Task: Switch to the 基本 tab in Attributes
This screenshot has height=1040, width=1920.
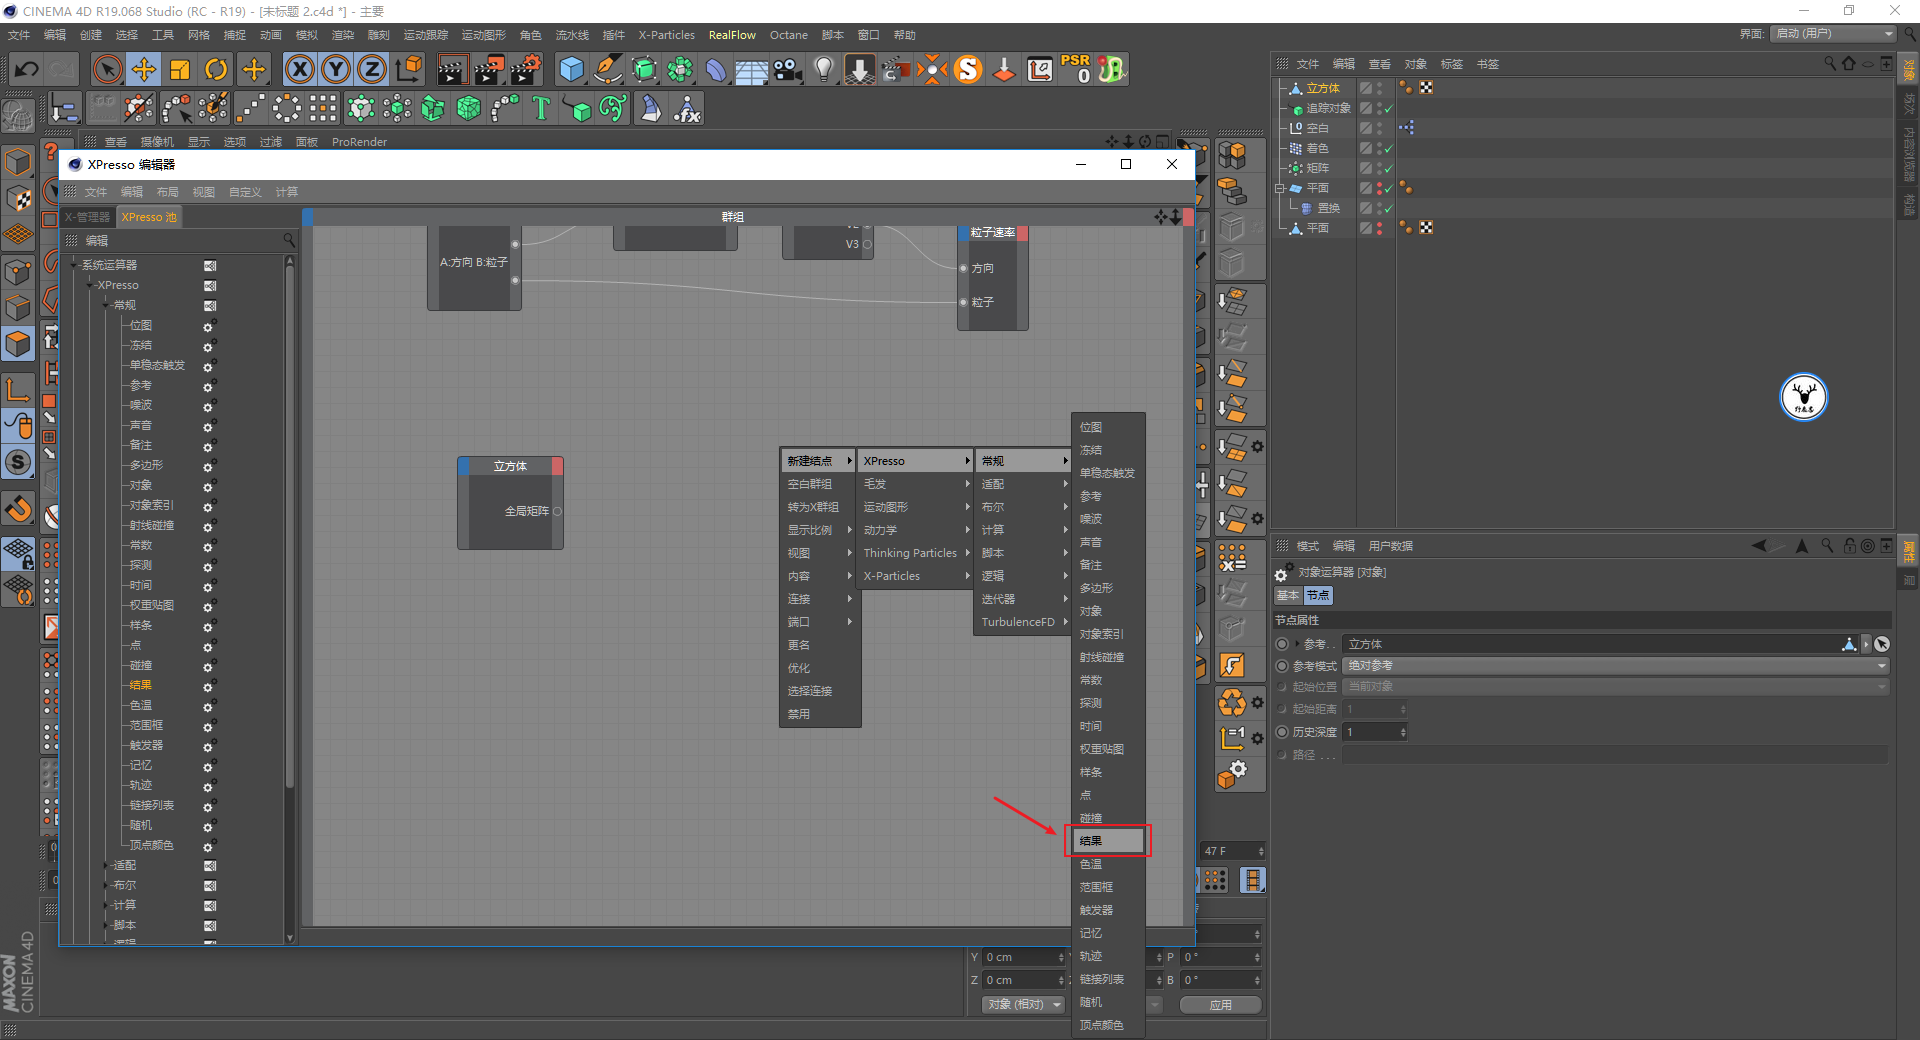Action: click(x=1288, y=595)
